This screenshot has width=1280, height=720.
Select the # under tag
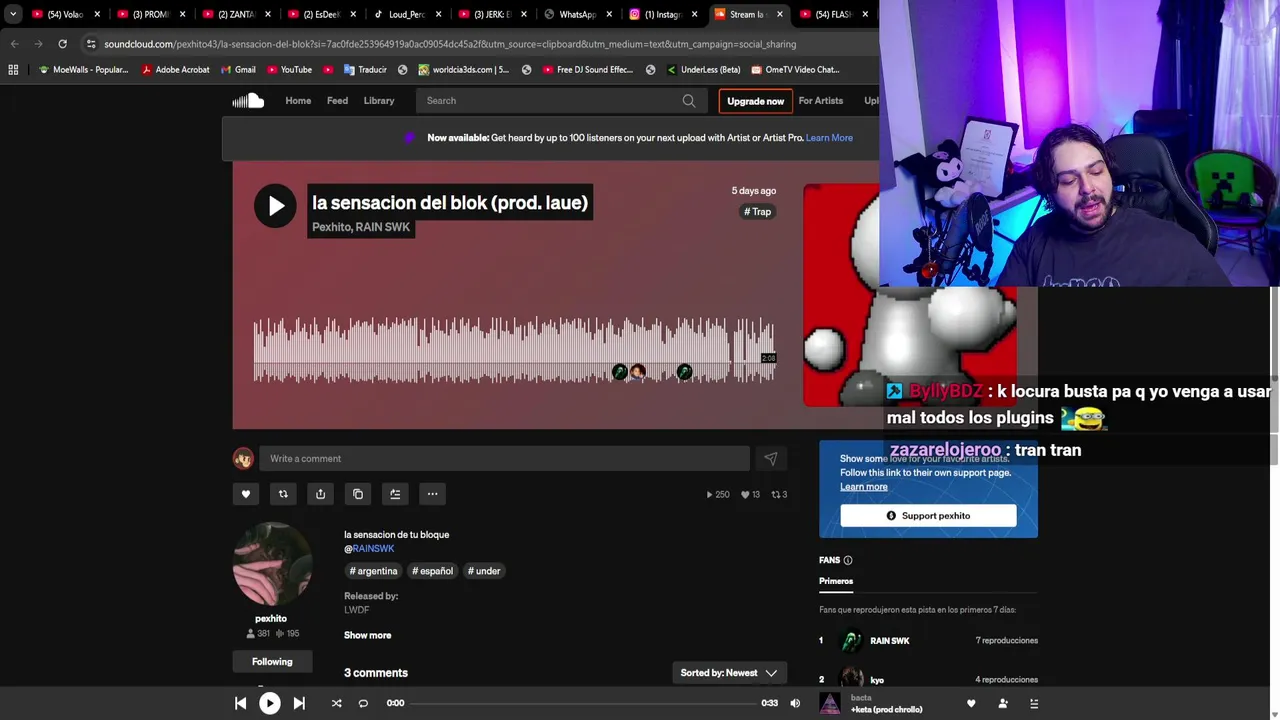pos(484,571)
